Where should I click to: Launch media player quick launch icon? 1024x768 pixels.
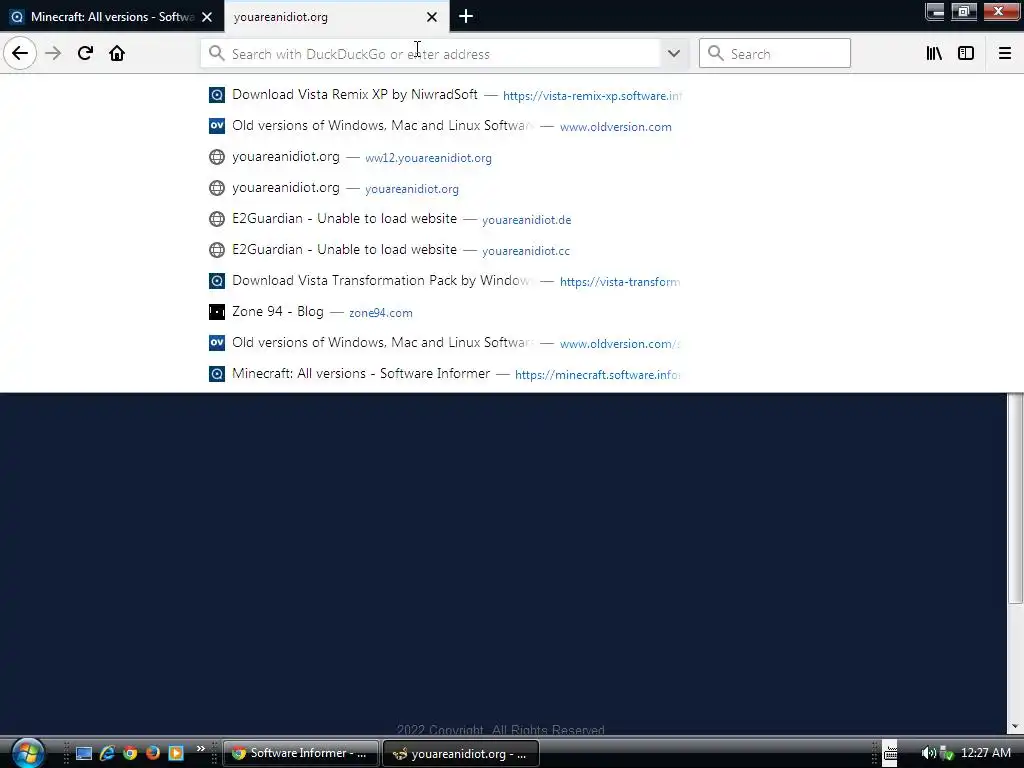tap(176, 753)
